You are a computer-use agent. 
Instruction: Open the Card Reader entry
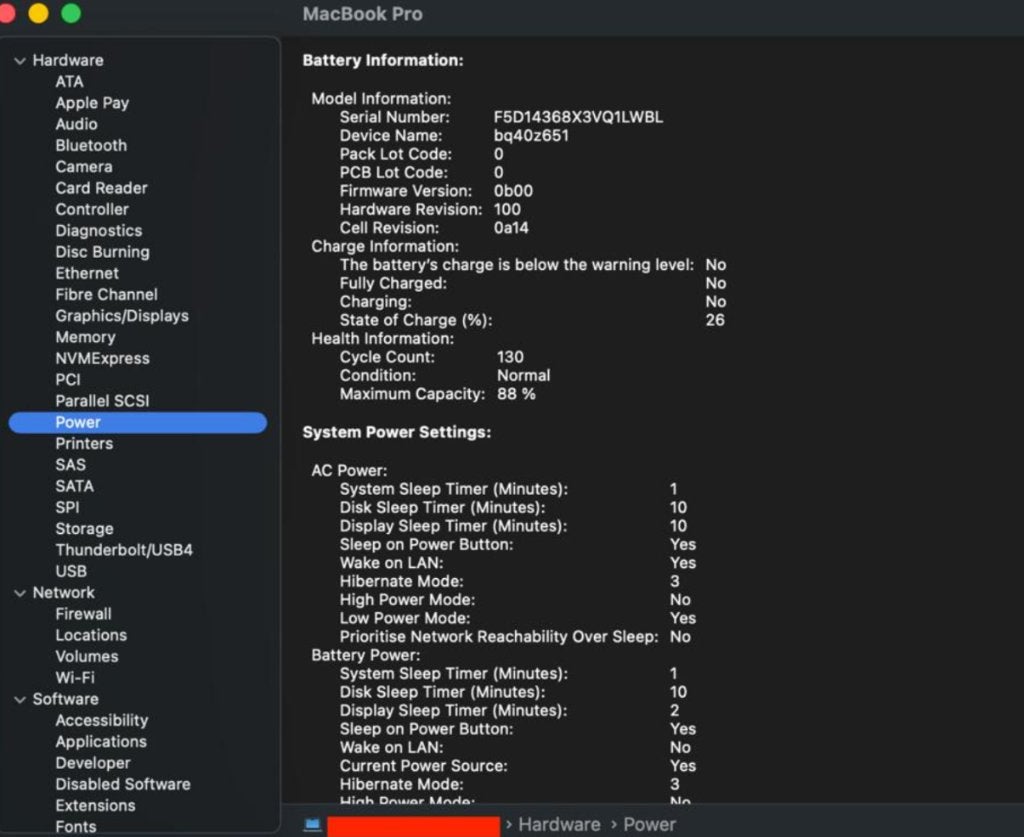tap(101, 188)
